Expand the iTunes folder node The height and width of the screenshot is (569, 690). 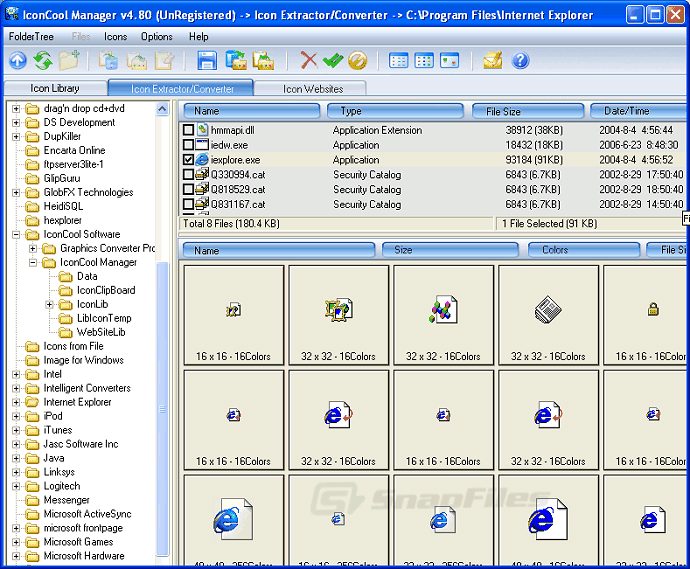point(16,430)
